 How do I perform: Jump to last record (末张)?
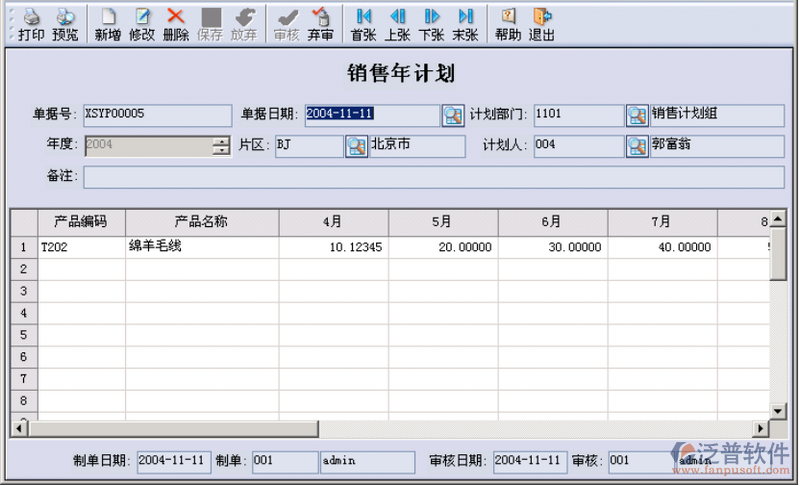click(x=465, y=24)
